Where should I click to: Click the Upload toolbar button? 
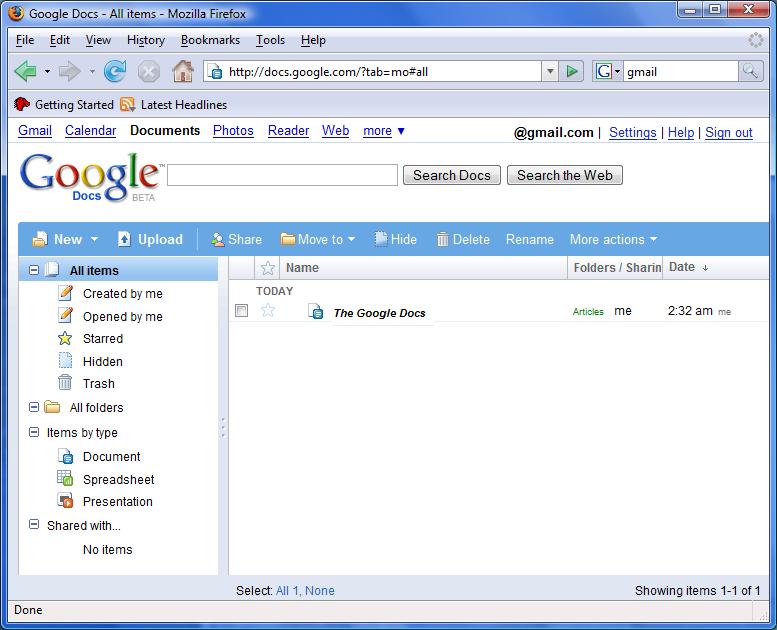[150, 239]
